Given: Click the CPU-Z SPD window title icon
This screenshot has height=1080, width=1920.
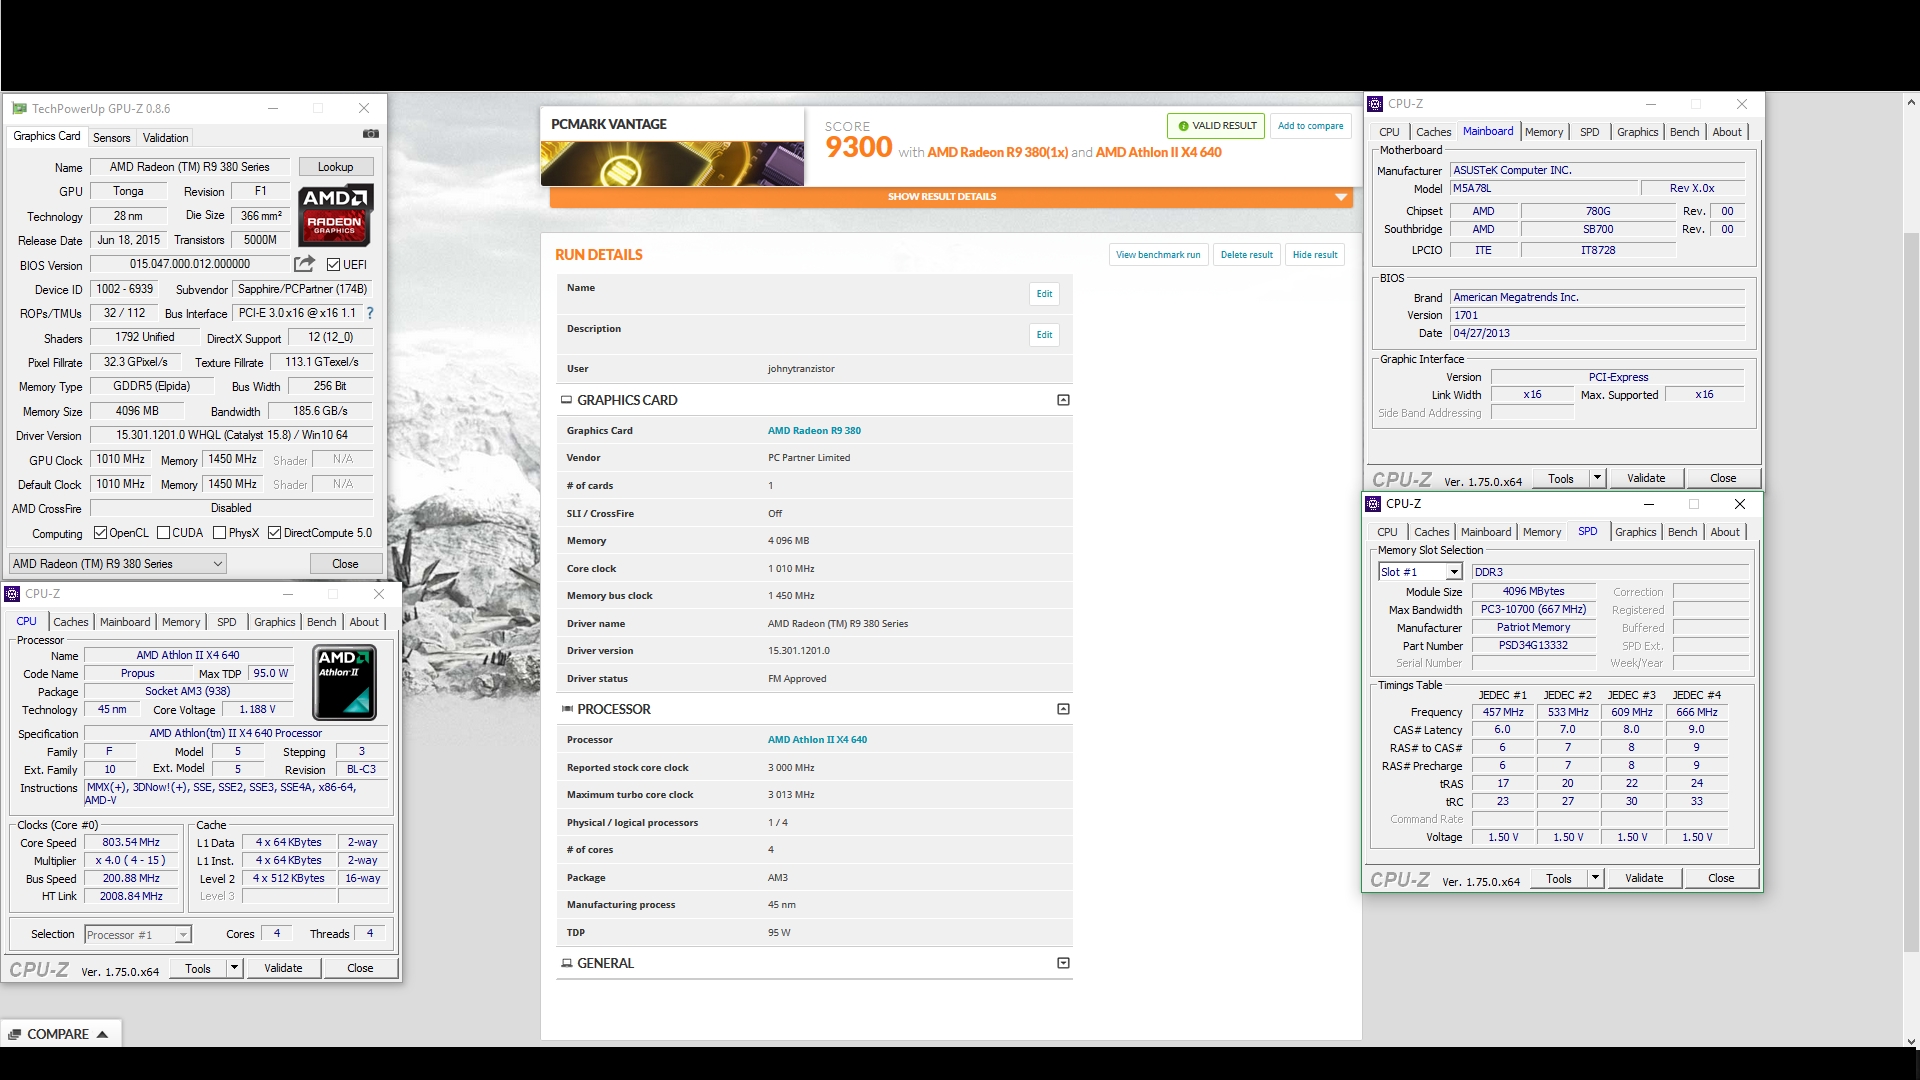Looking at the screenshot, I should click(1373, 504).
